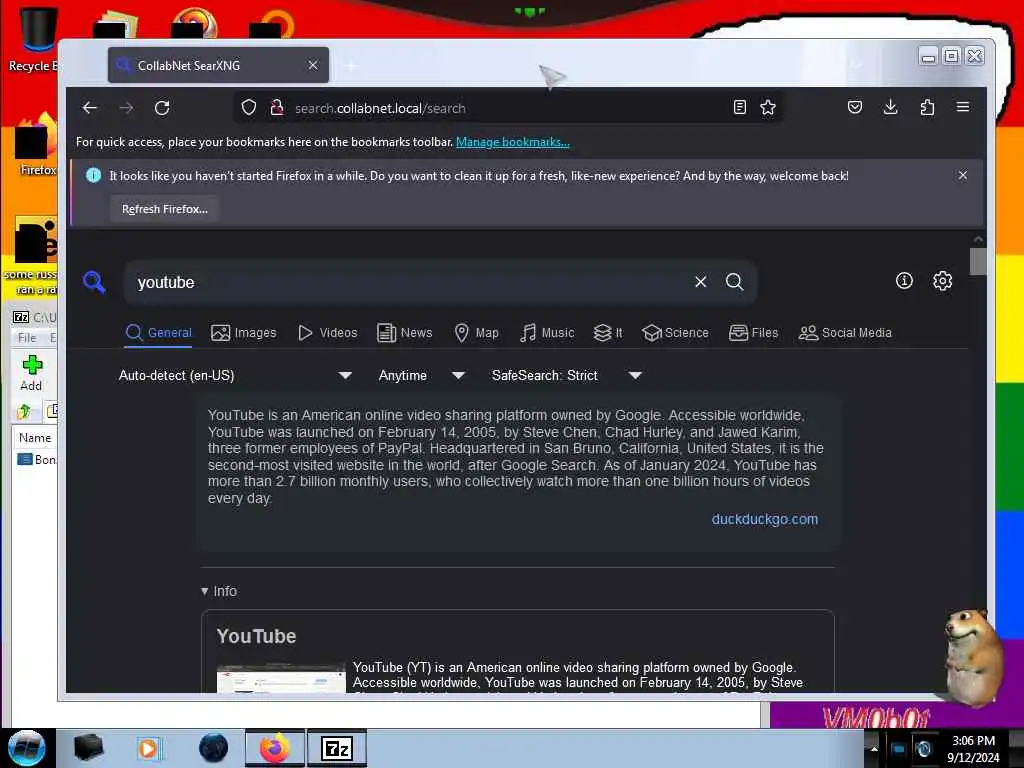The width and height of the screenshot is (1024, 768).
Task: Open the Firefox downloads arrow icon
Action: tap(891, 107)
